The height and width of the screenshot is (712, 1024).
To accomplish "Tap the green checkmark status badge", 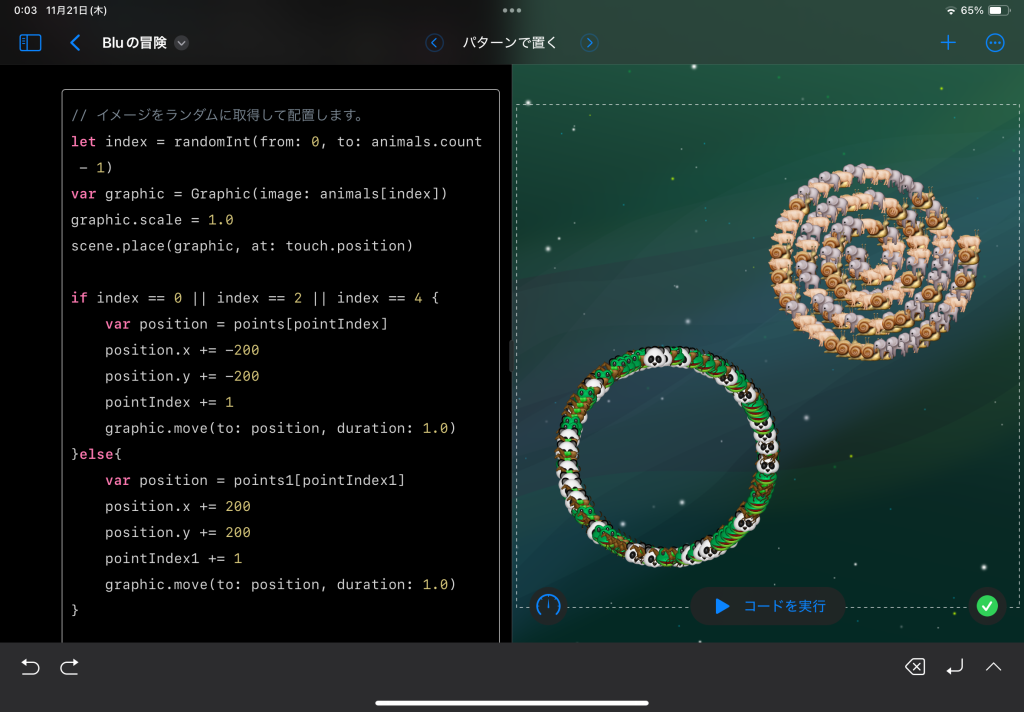I will pyautogui.click(x=987, y=606).
